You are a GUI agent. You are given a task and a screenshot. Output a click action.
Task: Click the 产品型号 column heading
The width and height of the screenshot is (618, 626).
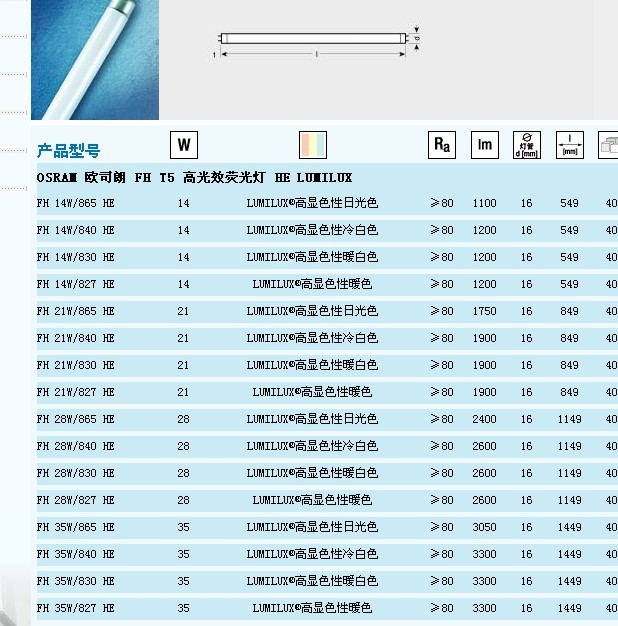(68, 151)
